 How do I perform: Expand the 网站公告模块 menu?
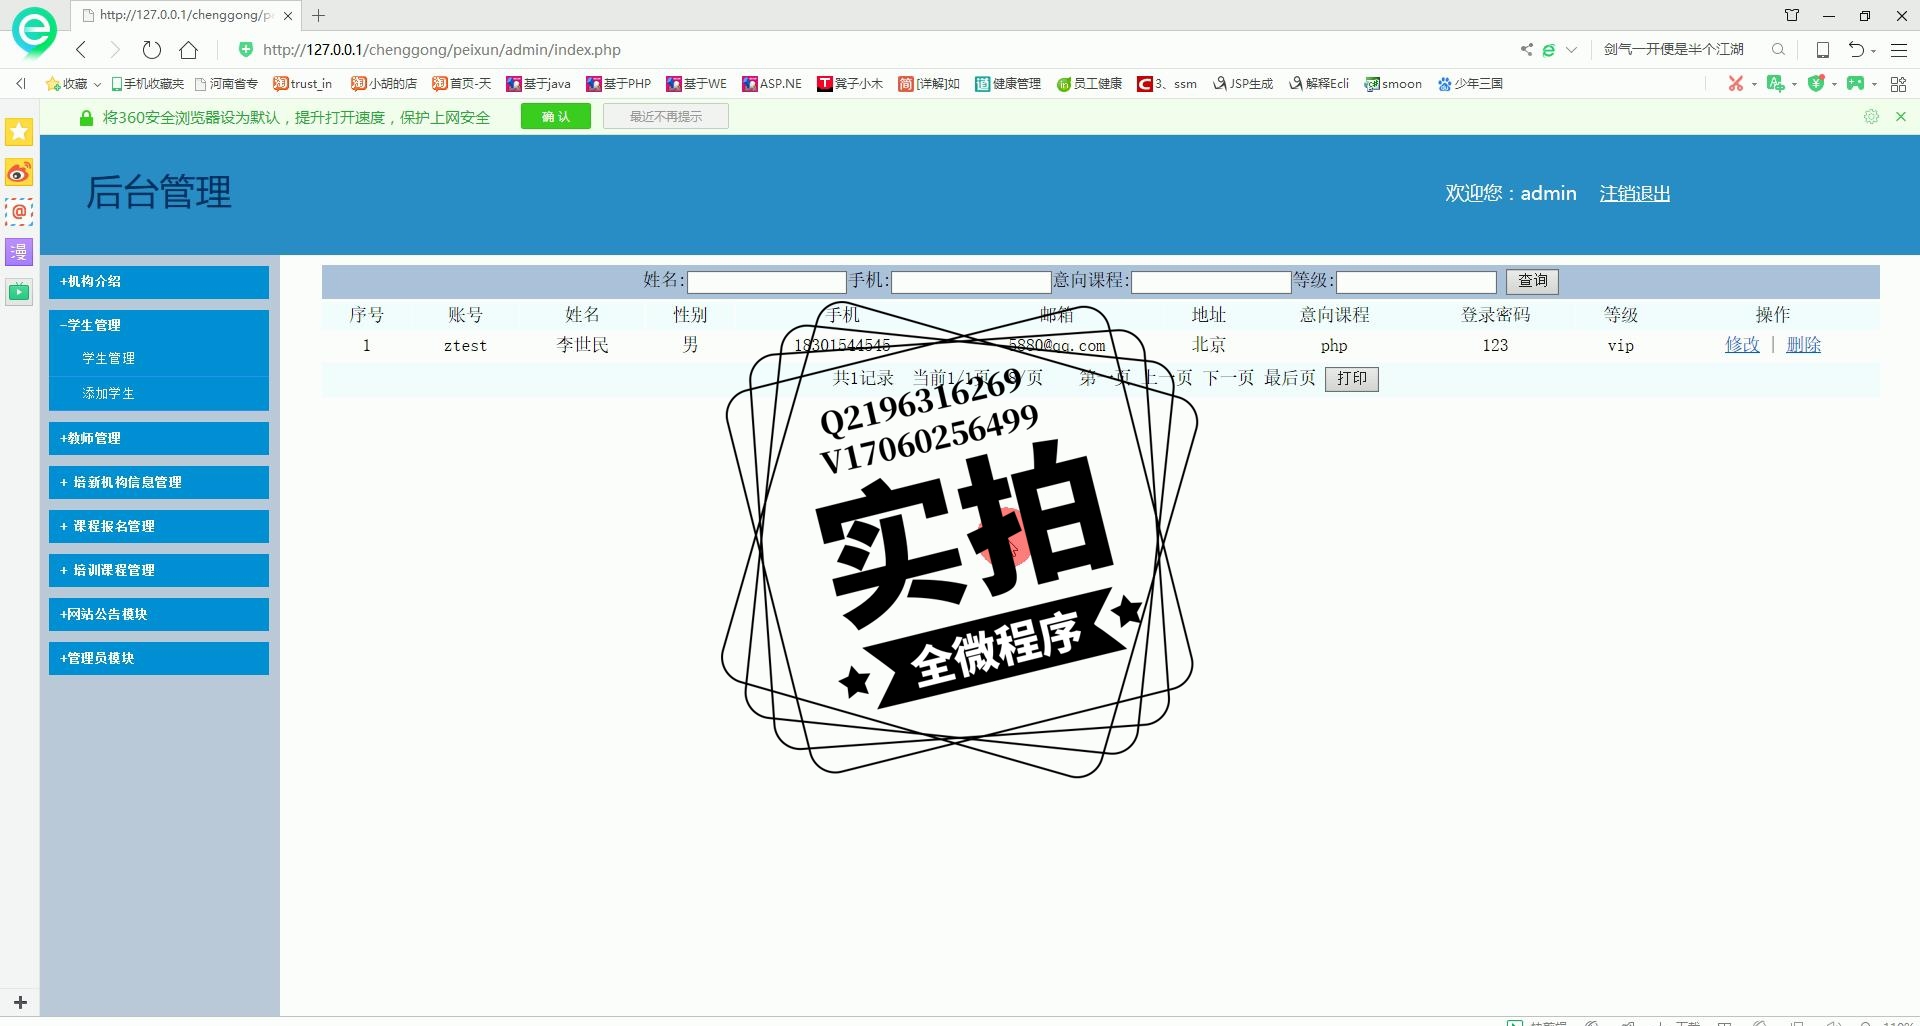tap(159, 614)
